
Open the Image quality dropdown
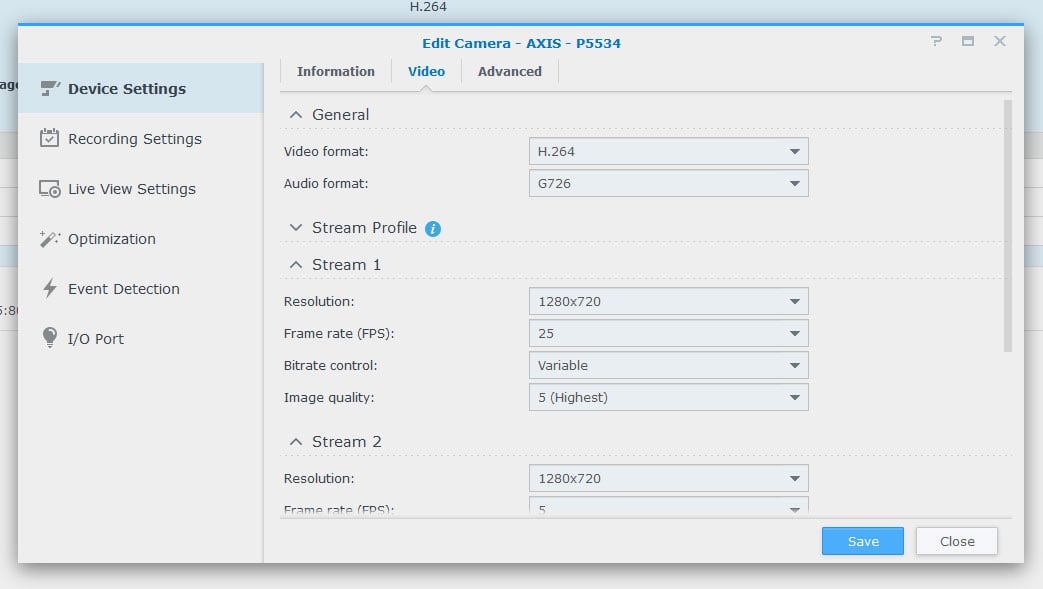point(669,397)
